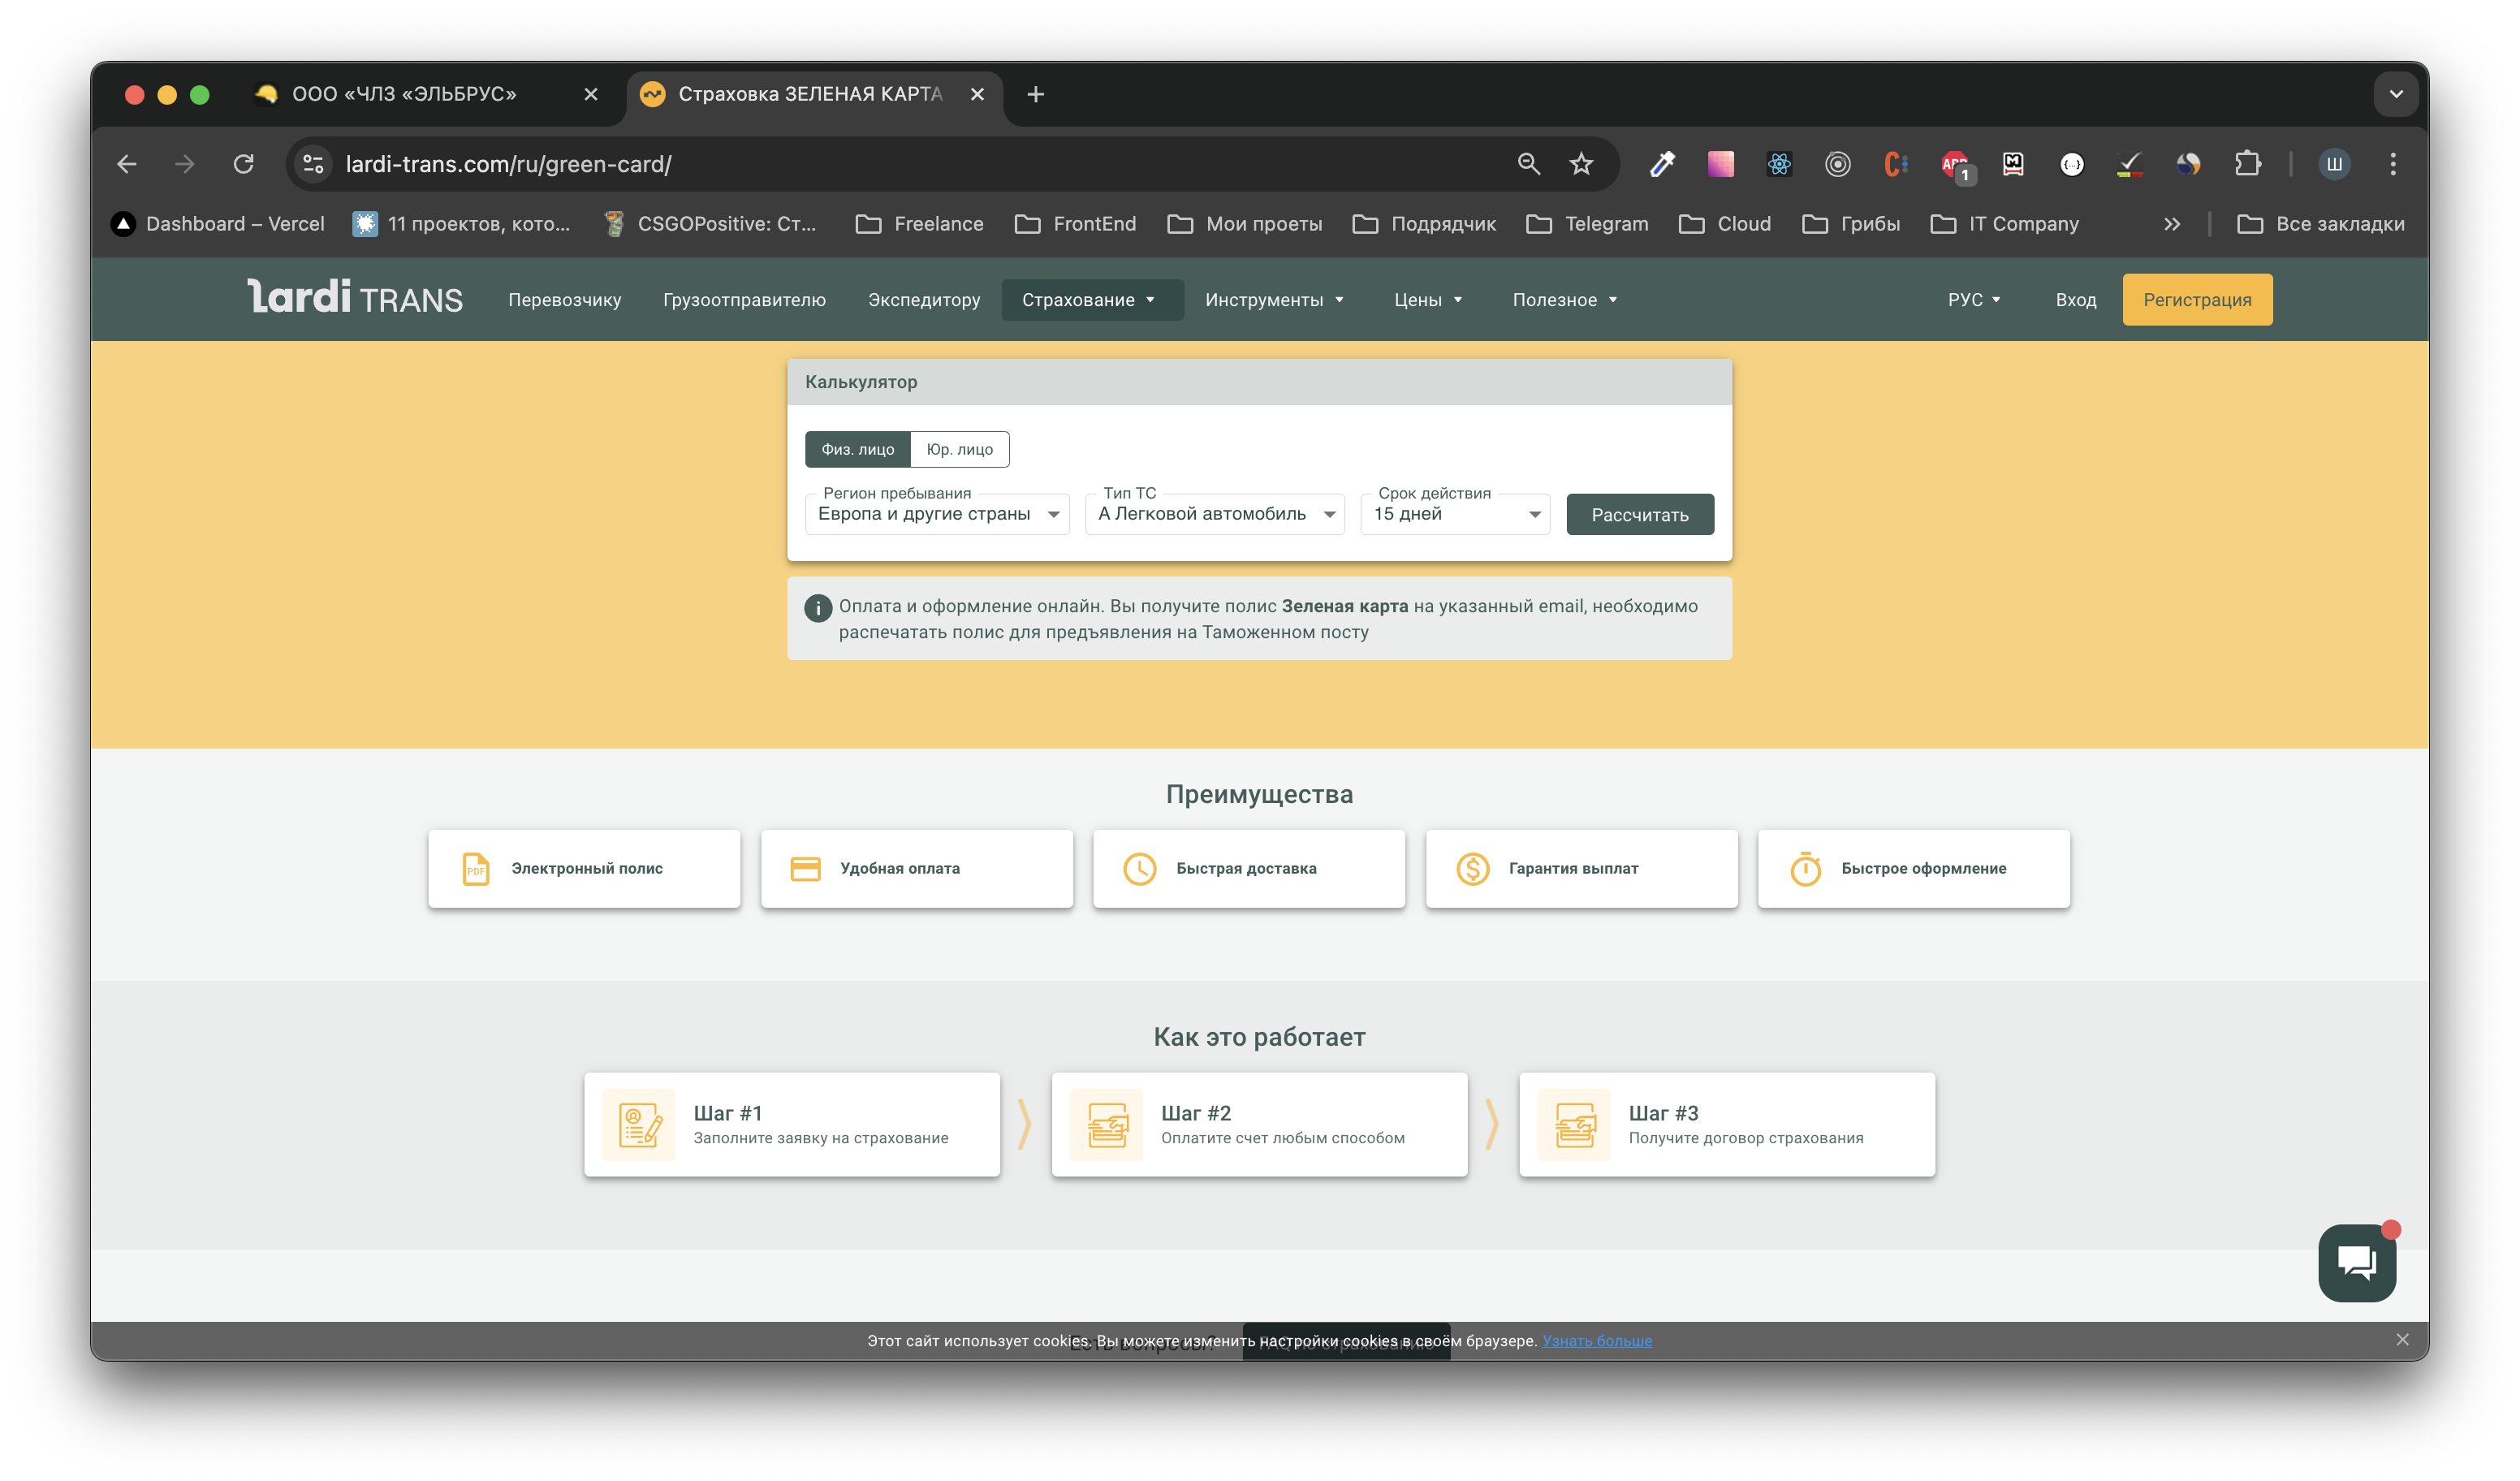Viewport: 2520px width, 1481px height.
Task: Open the Срок действия dropdown
Action: coord(1455,514)
